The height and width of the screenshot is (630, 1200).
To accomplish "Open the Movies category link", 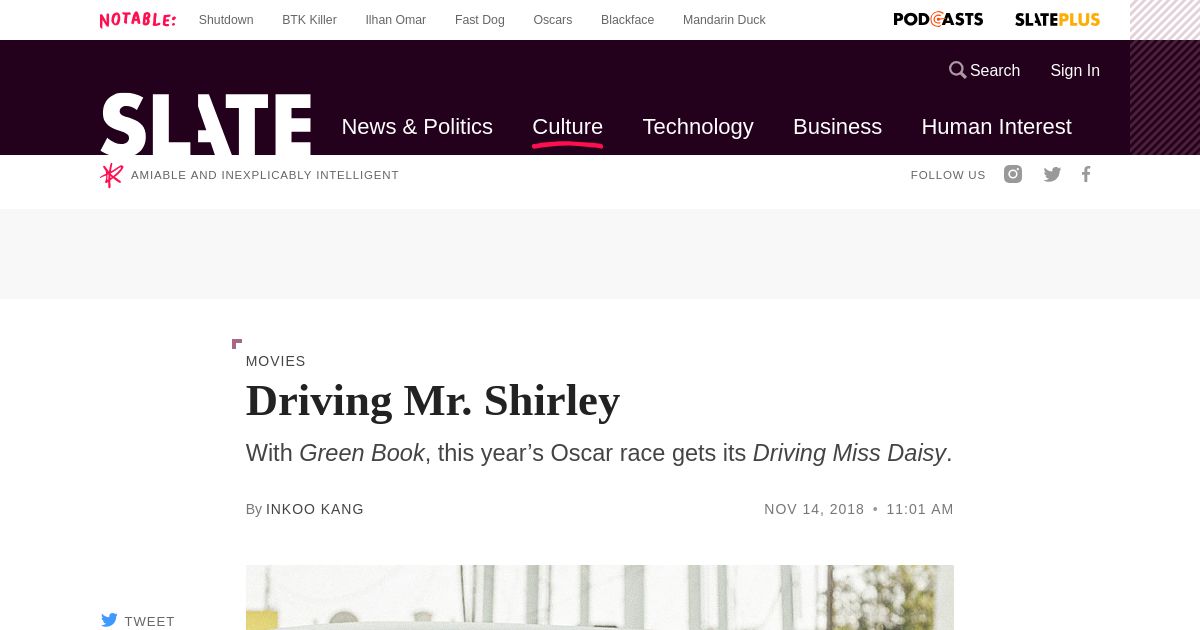I will click(276, 361).
